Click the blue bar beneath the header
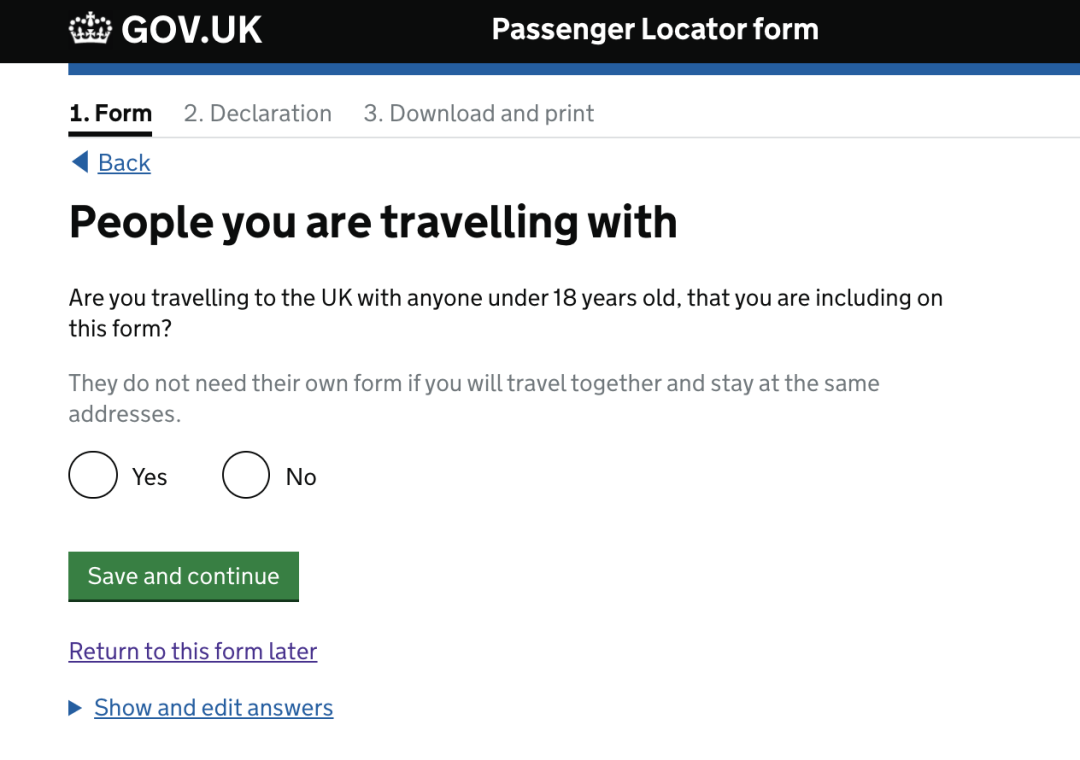Image resolution: width=1080 pixels, height=760 pixels. (x=574, y=69)
